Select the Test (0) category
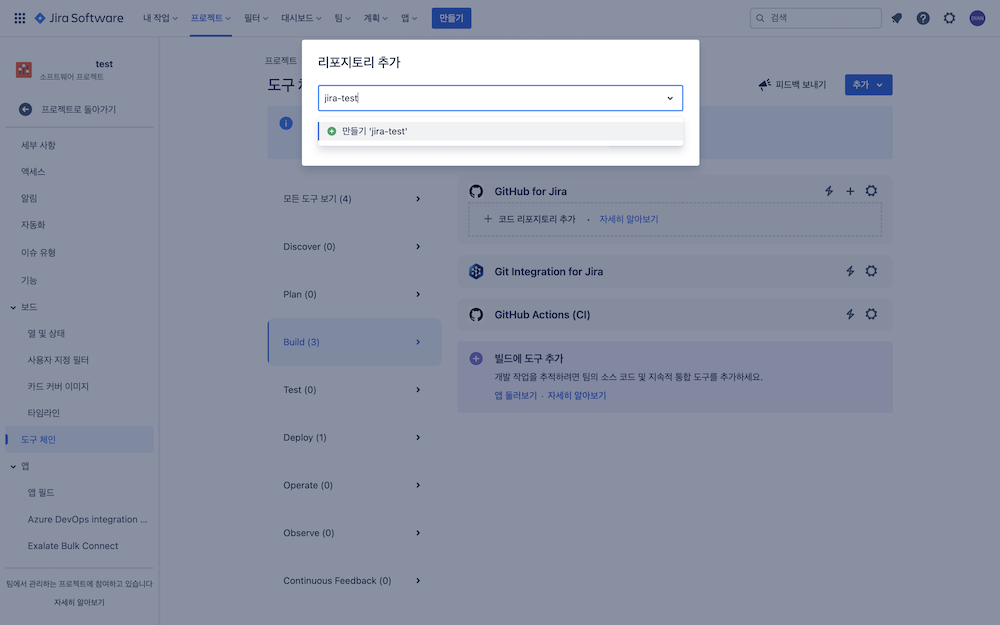 354,390
